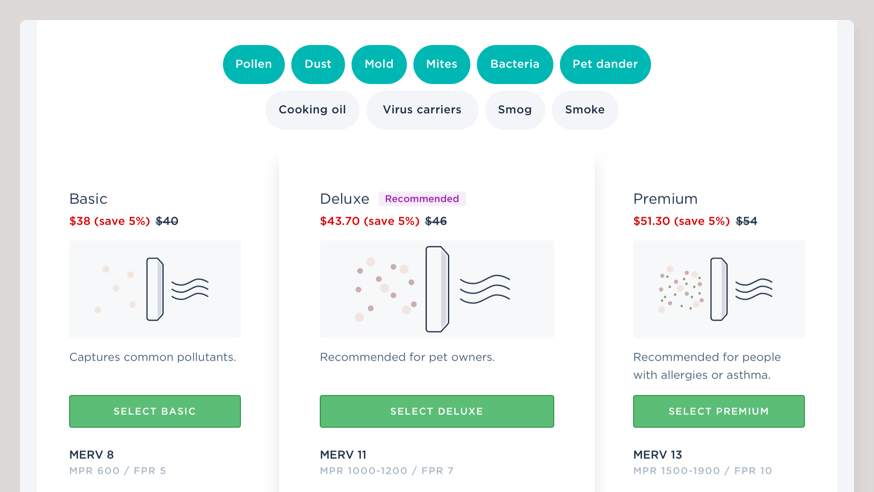Click the Premium filter illustration
The image size is (874, 492).
(x=719, y=289)
